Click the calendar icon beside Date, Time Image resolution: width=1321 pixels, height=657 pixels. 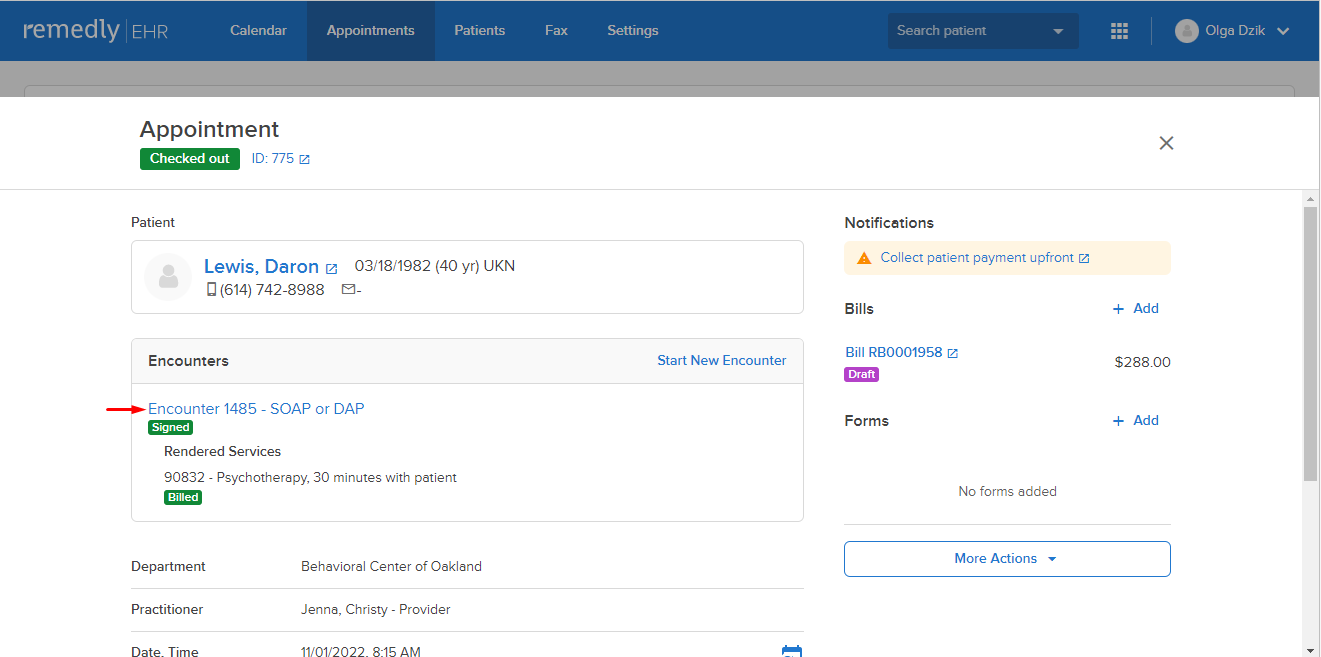pos(791,651)
